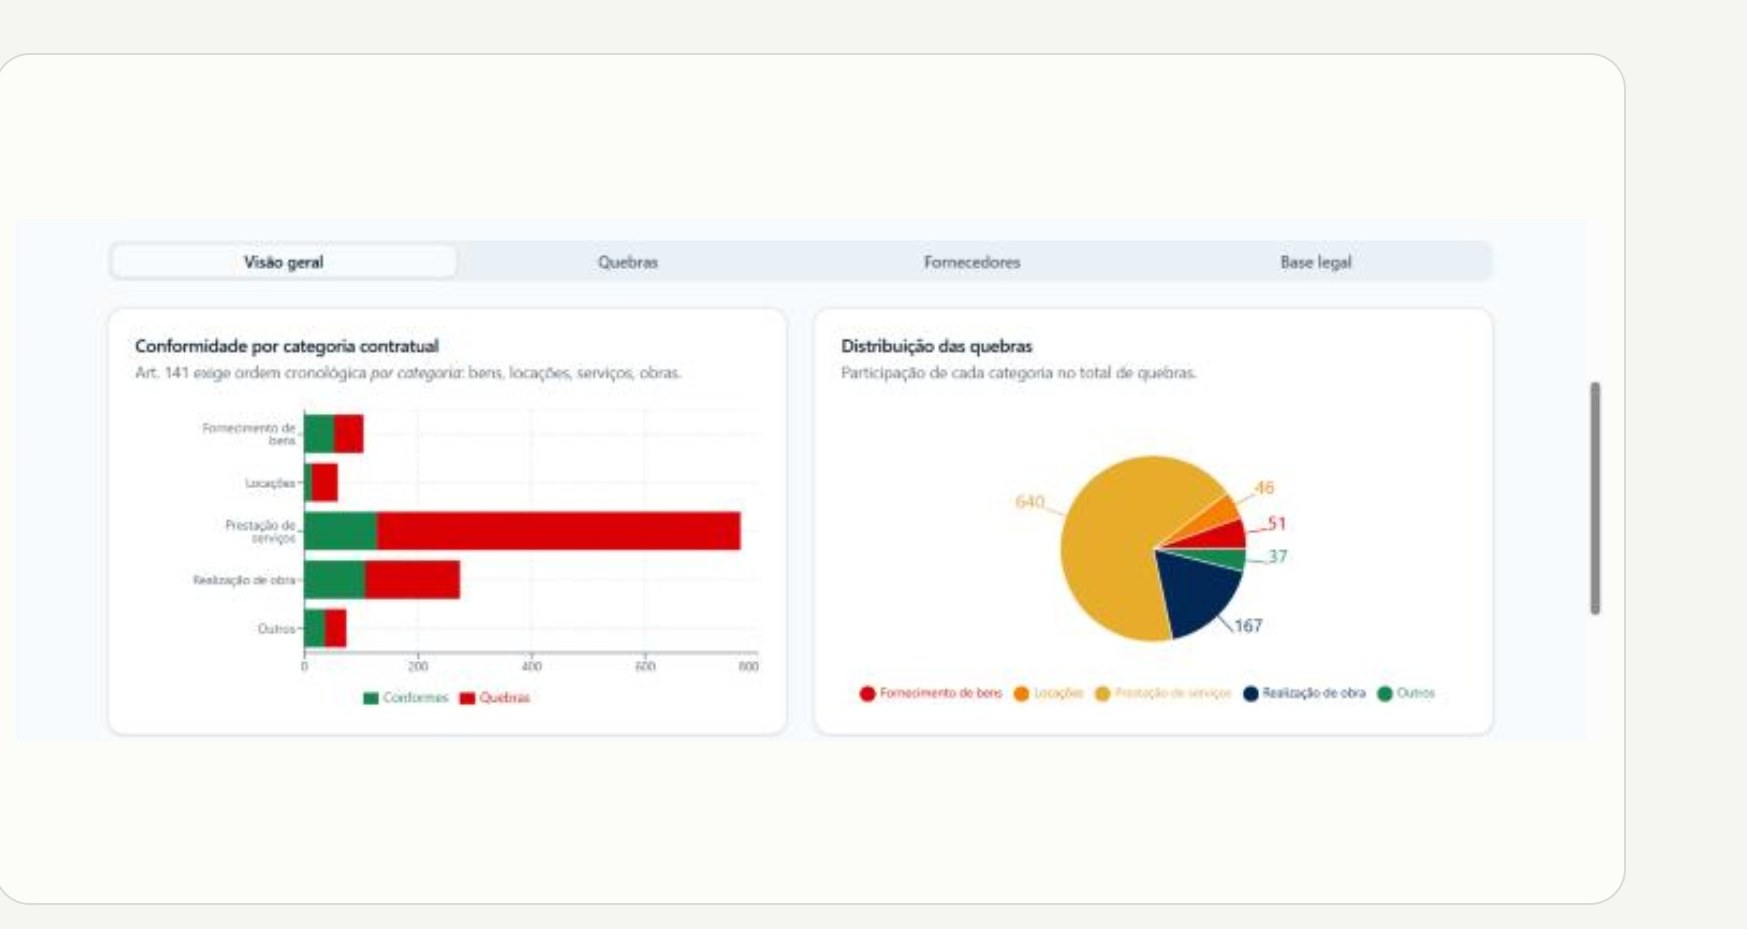Click the red Prestação de serviços bar segment

point(559,531)
